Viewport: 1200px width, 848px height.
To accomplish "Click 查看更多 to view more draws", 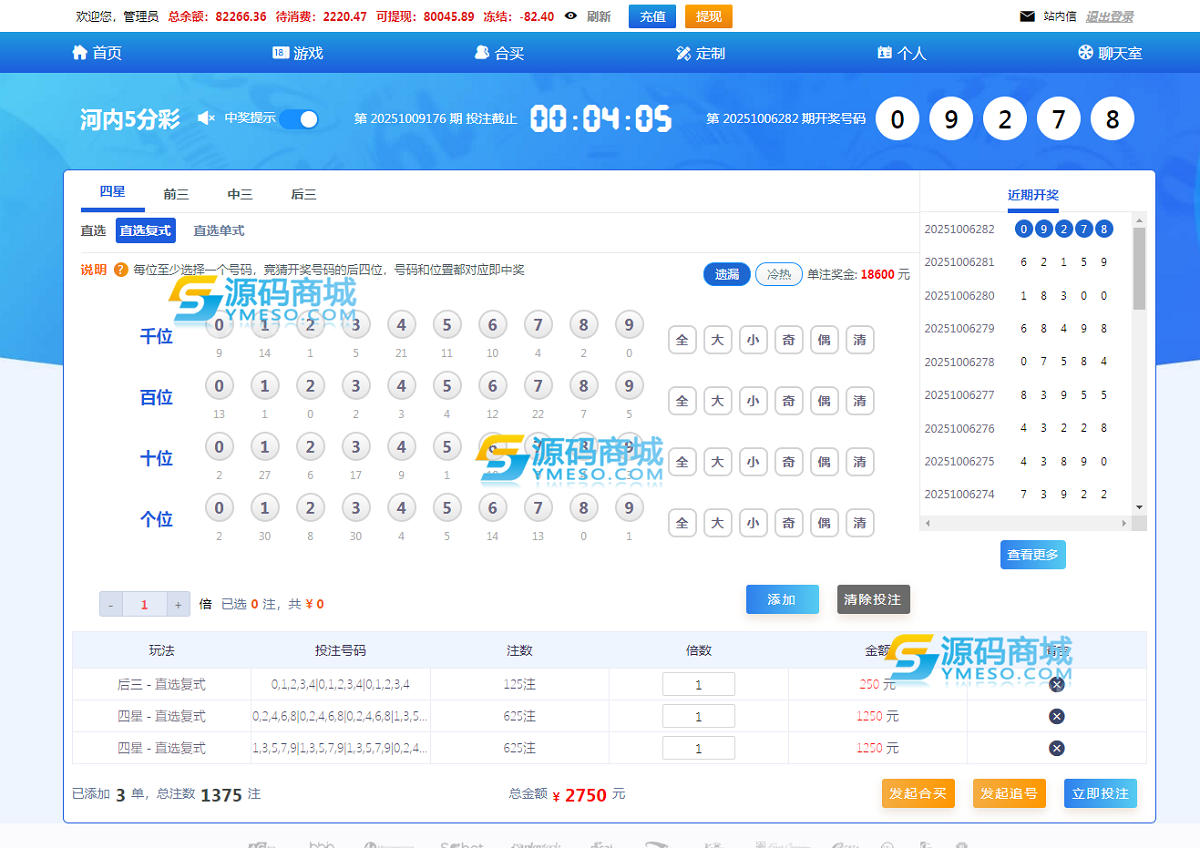I will point(1032,555).
